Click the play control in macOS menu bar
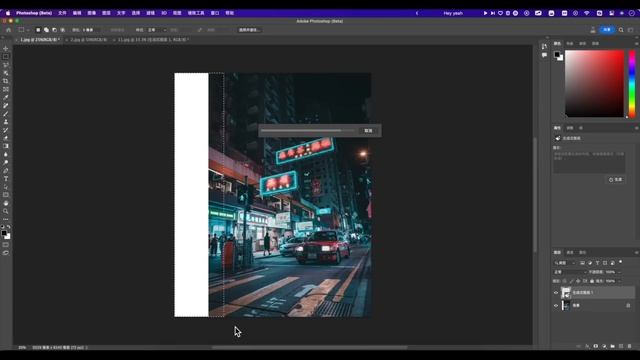 click(x=485, y=13)
